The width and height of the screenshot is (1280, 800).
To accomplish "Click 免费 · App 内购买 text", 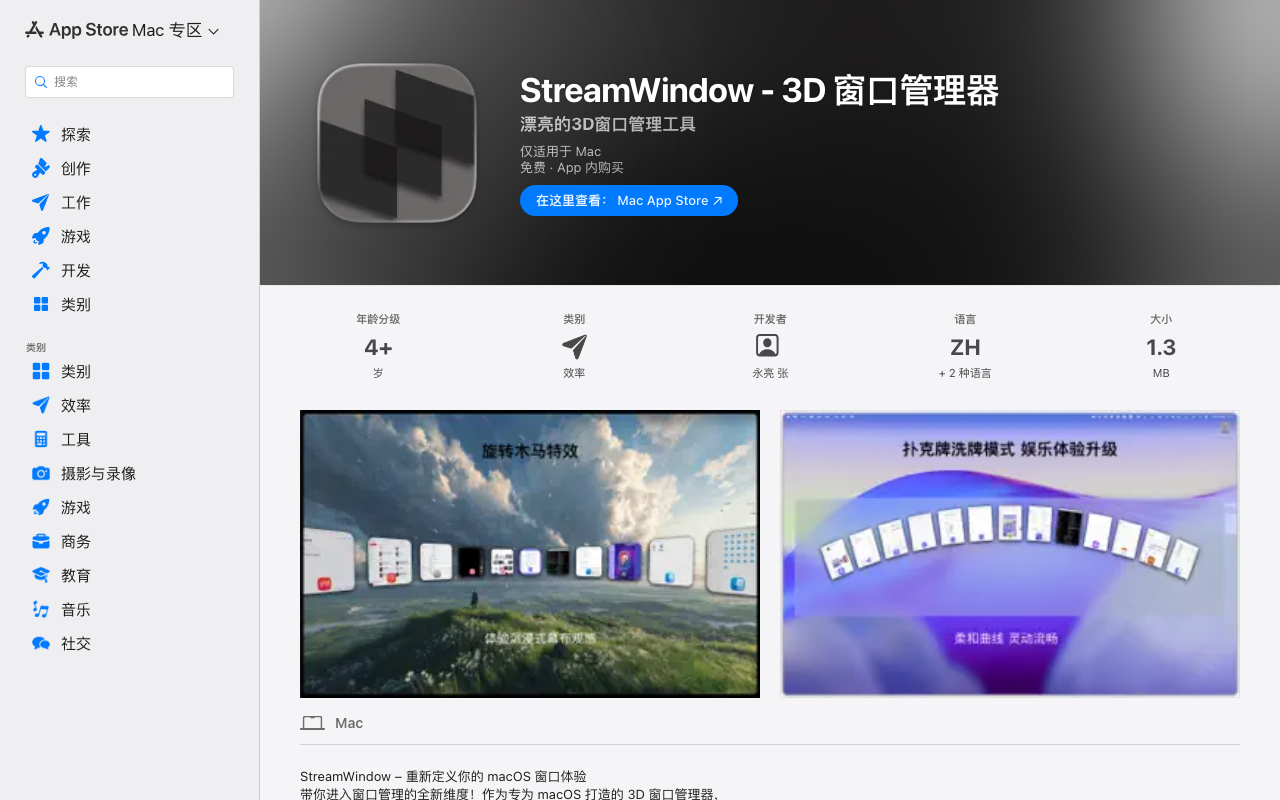I will coord(571,167).
